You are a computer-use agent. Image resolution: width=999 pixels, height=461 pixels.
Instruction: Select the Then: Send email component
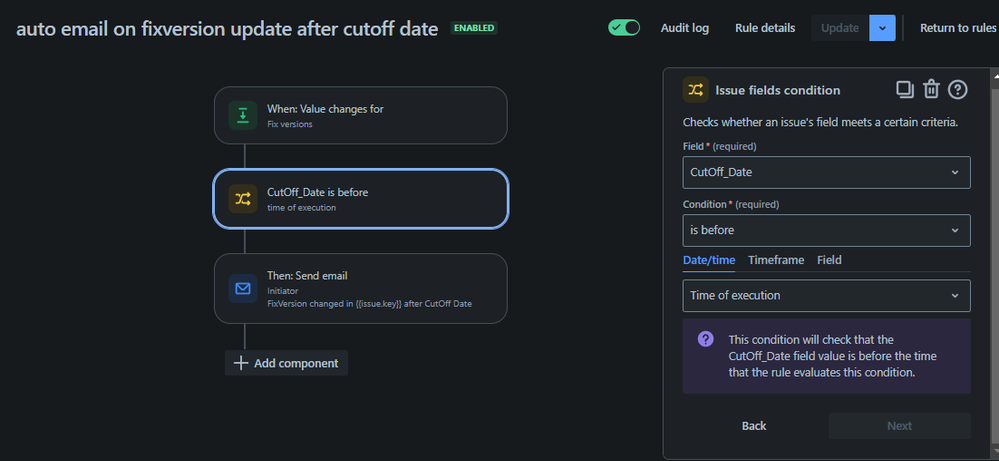(361, 288)
